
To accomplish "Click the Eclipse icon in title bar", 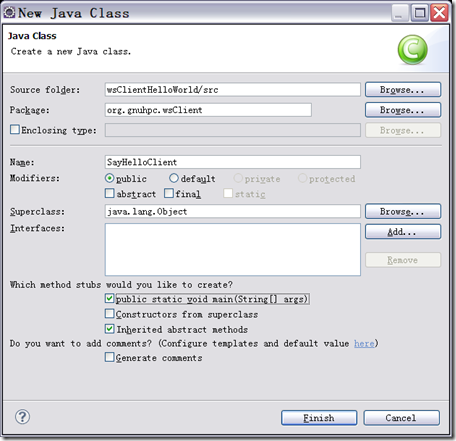I will point(9,13).
